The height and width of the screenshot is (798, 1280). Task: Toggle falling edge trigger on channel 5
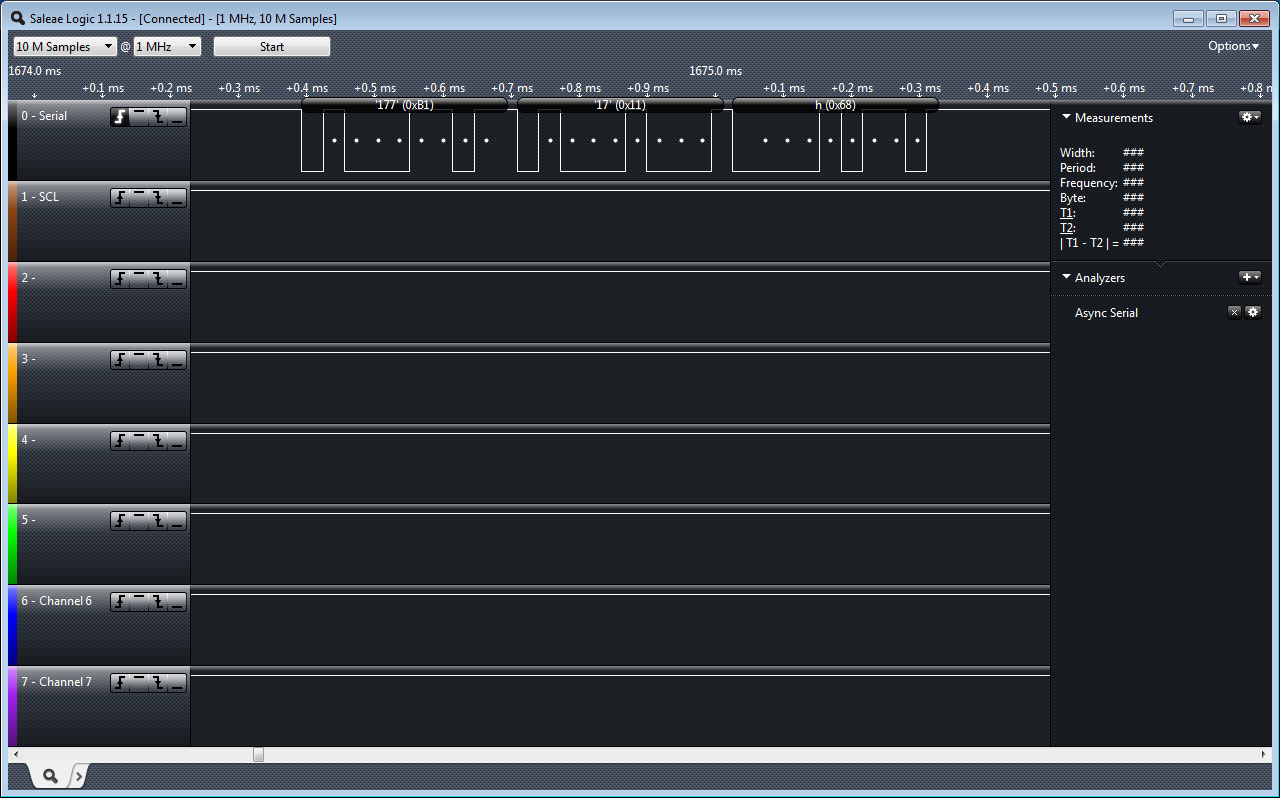[158, 521]
